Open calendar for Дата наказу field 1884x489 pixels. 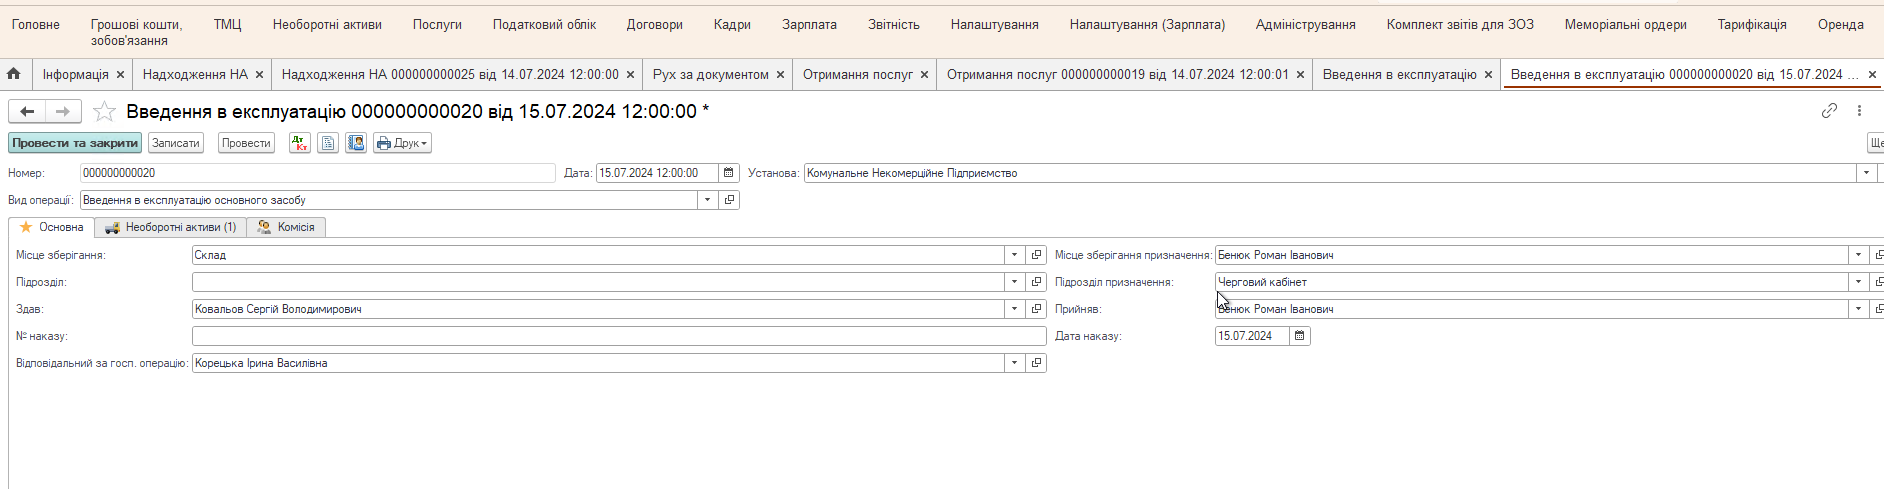(x=1299, y=336)
